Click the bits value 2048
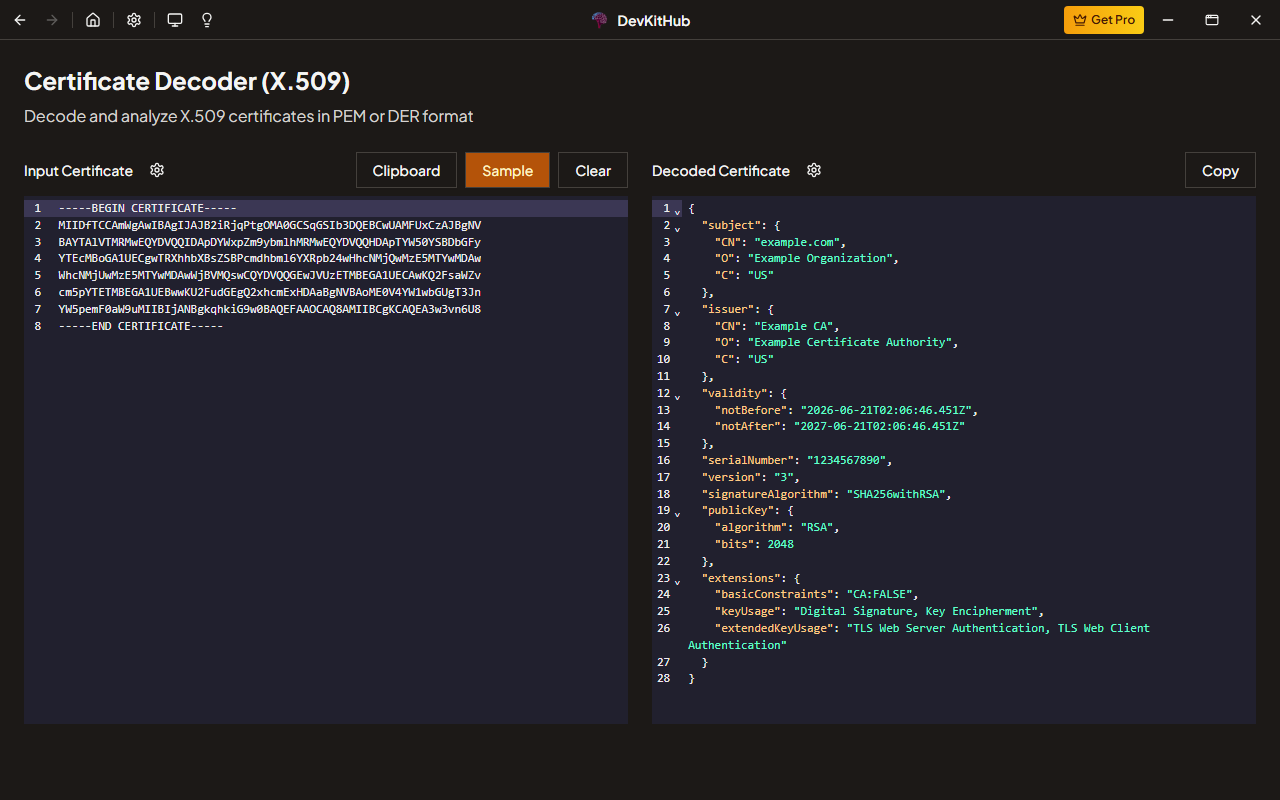 coord(781,544)
